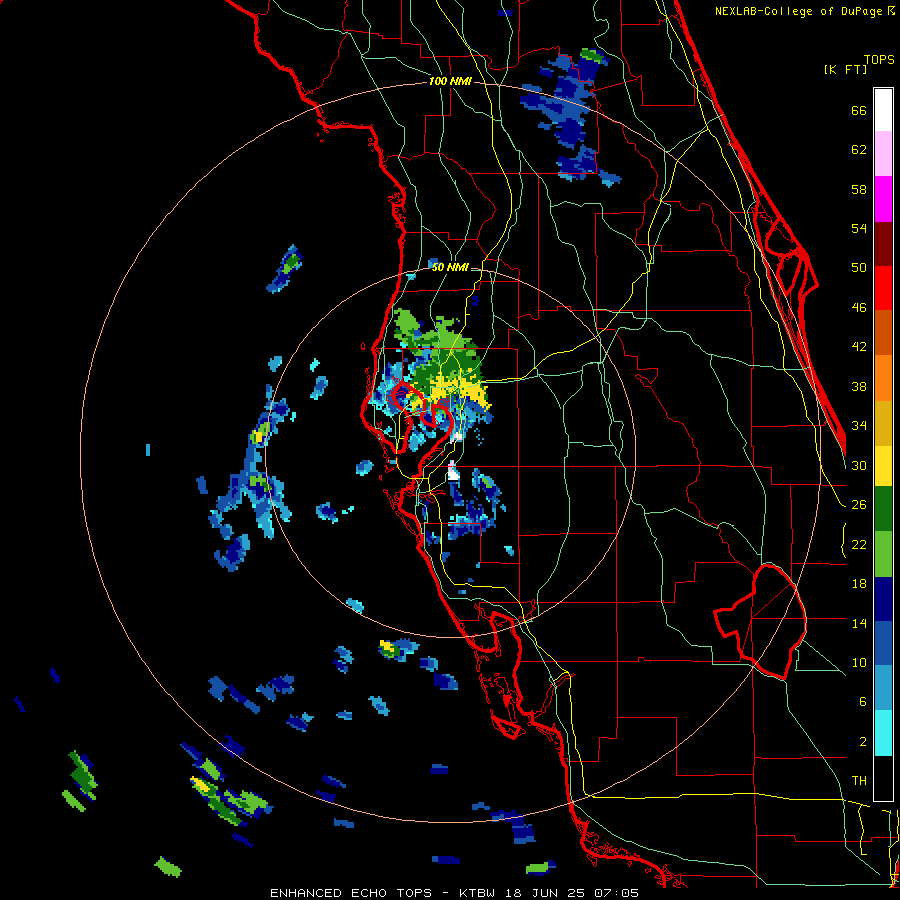Click the TH threshold legend label
Image resolution: width=900 pixels, height=900 pixels.
(x=859, y=781)
